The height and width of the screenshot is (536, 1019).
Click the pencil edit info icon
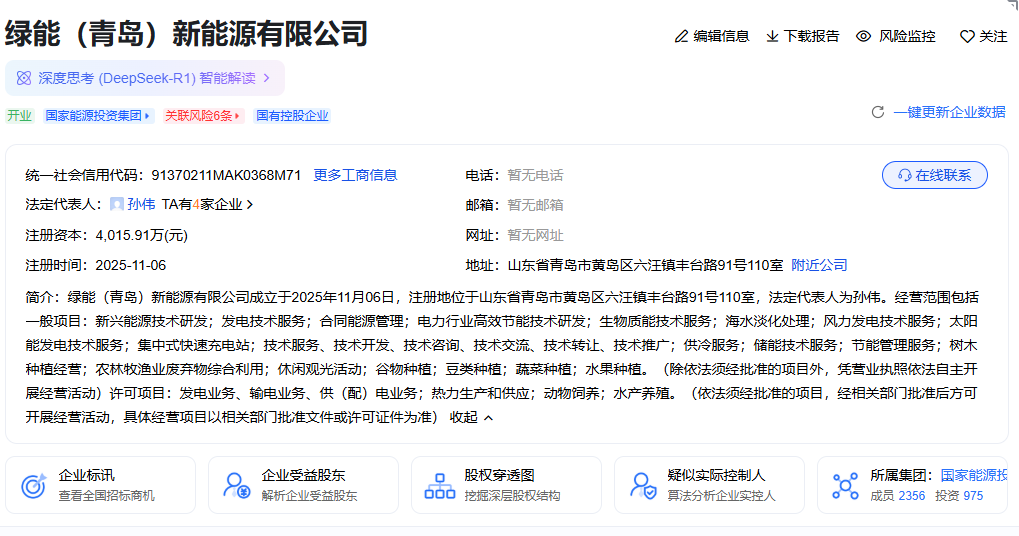(681, 36)
